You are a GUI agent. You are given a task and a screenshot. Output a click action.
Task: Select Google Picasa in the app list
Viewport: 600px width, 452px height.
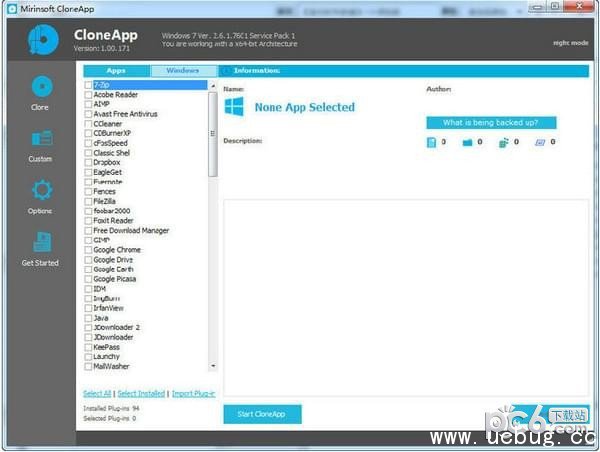pyautogui.click(x=115, y=279)
